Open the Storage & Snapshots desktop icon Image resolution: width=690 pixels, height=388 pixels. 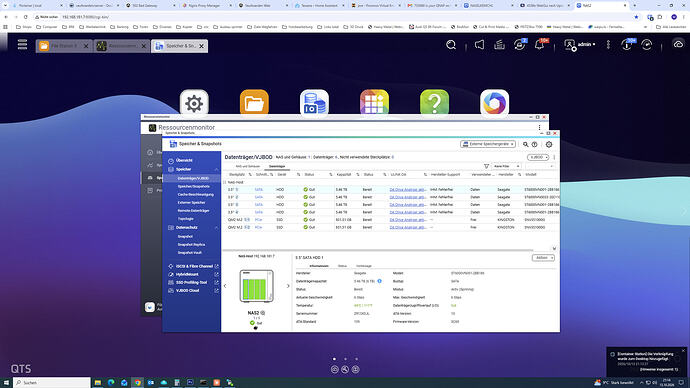(314, 103)
